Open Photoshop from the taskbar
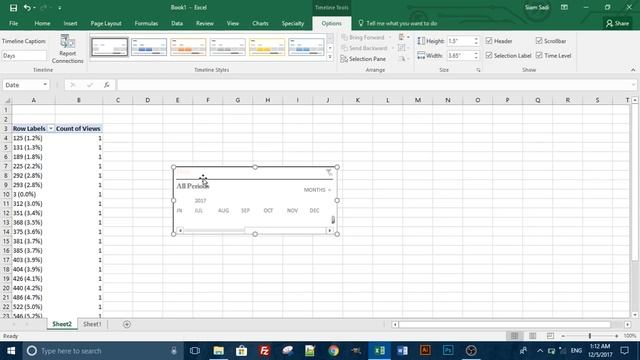The width and height of the screenshot is (640, 360). pyautogui.click(x=448, y=351)
